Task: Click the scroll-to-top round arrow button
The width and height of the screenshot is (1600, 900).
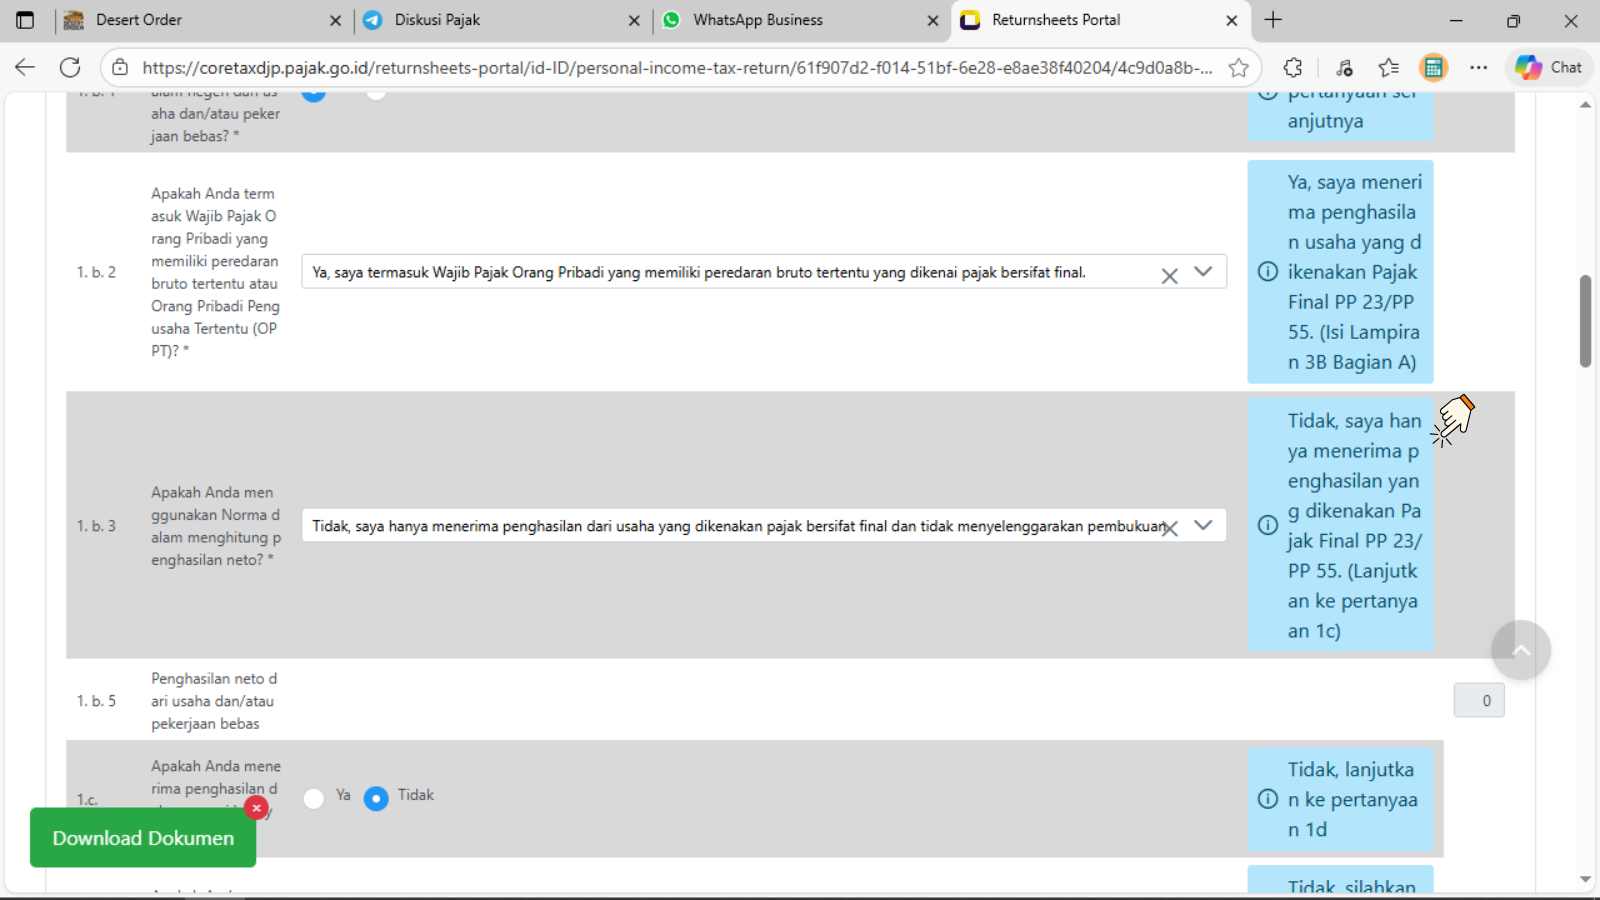Action: pos(1520,650)
